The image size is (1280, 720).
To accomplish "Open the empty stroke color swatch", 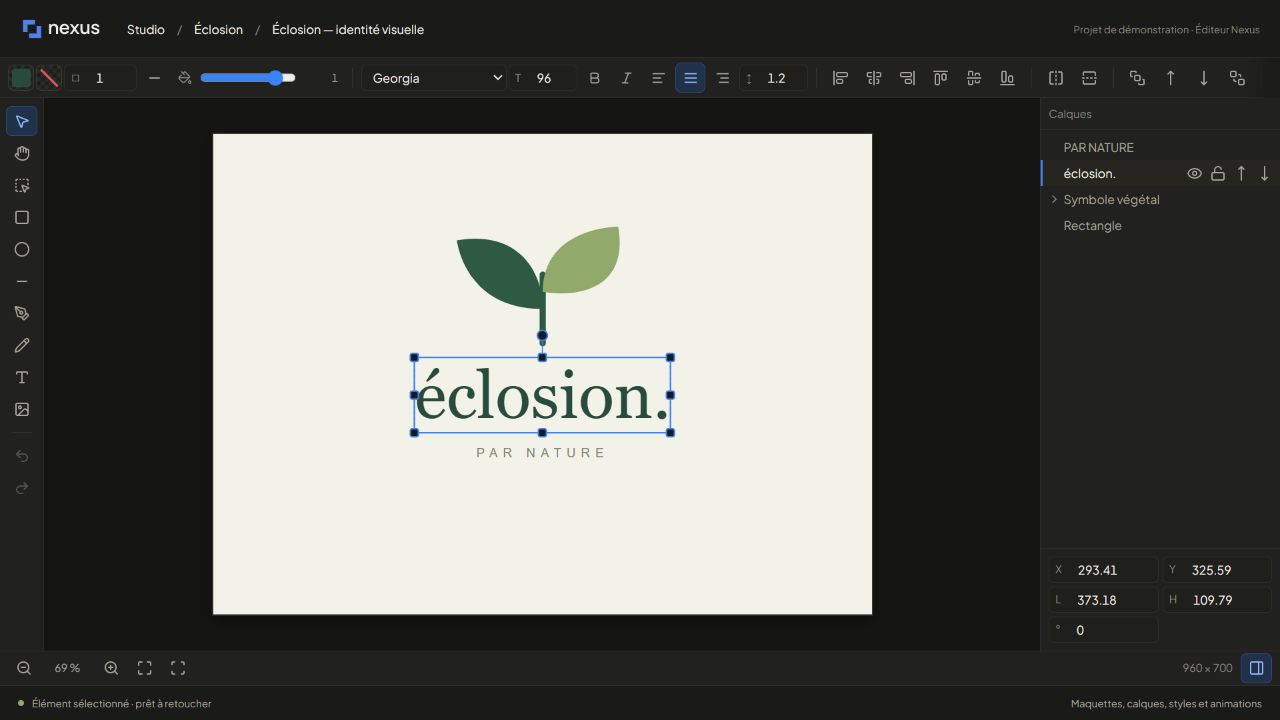I will (x=48, y=78).
